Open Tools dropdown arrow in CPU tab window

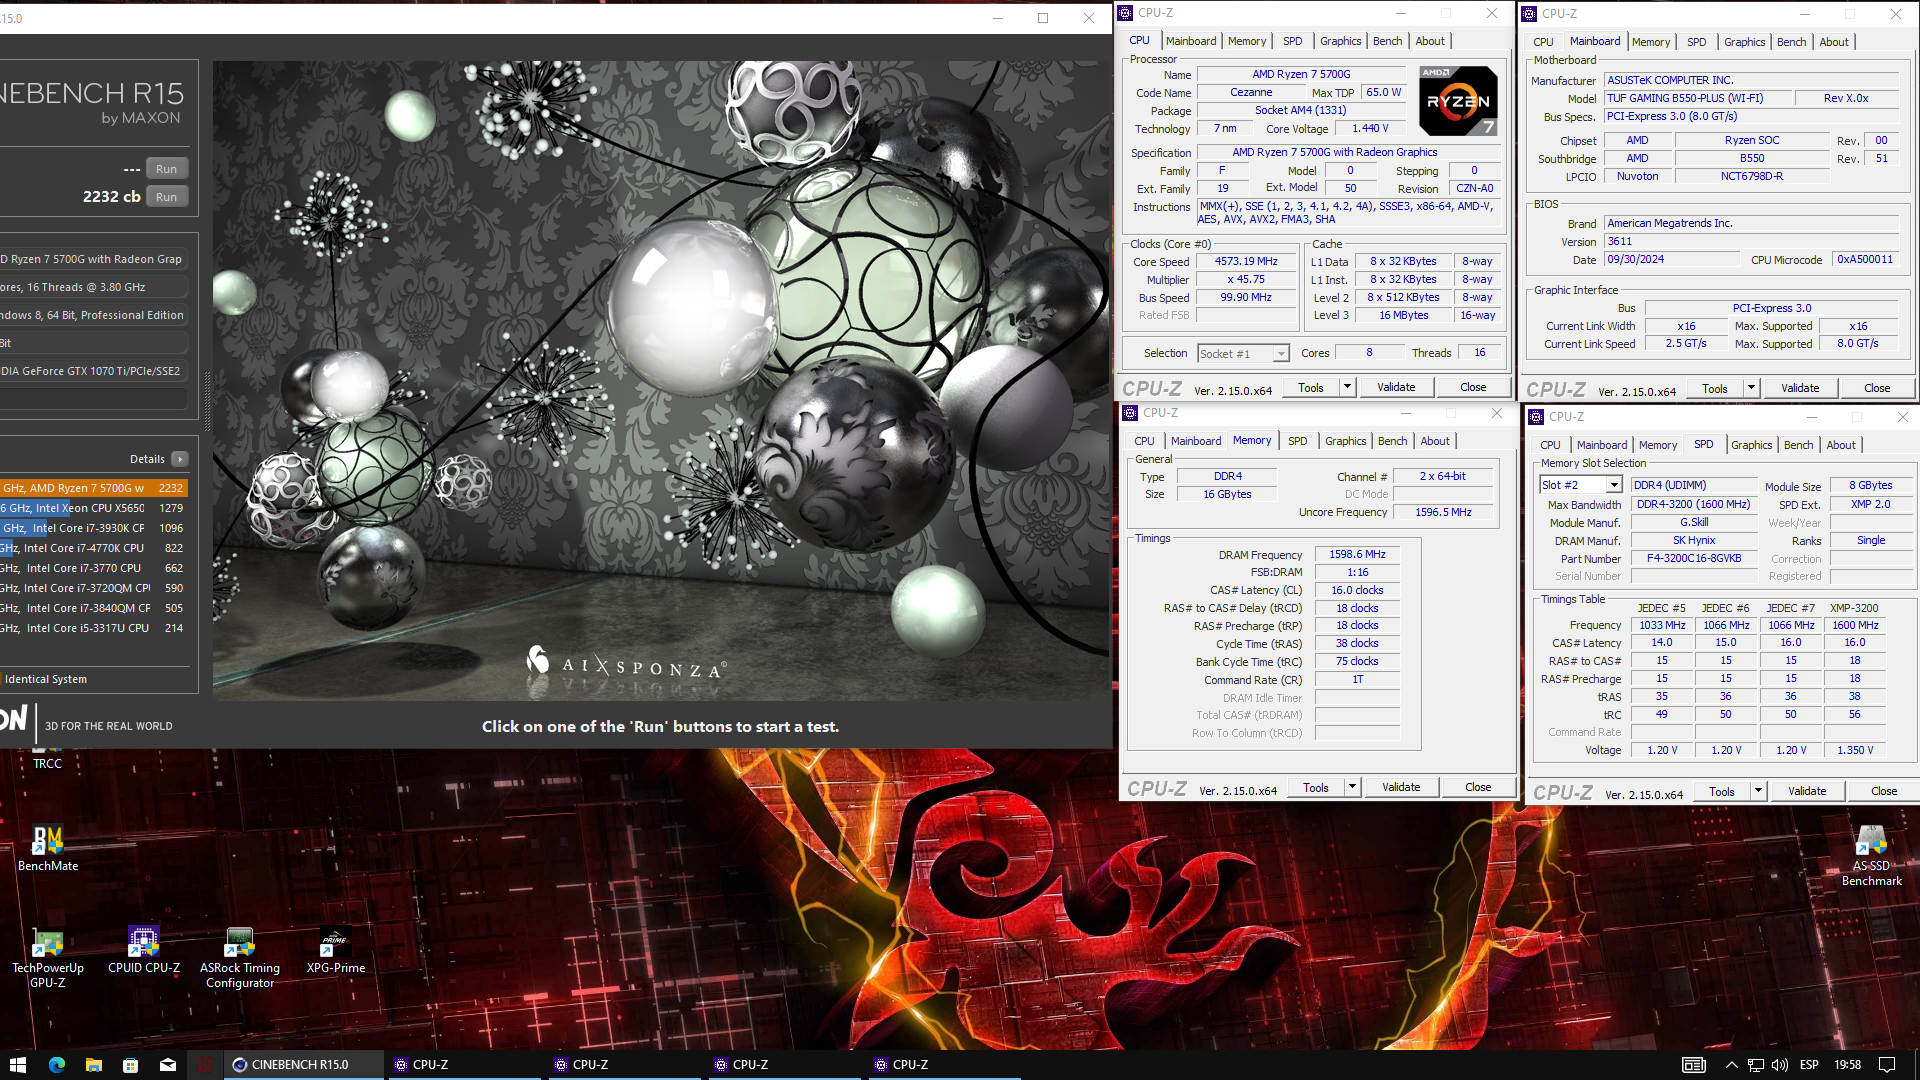[1347, 387]
